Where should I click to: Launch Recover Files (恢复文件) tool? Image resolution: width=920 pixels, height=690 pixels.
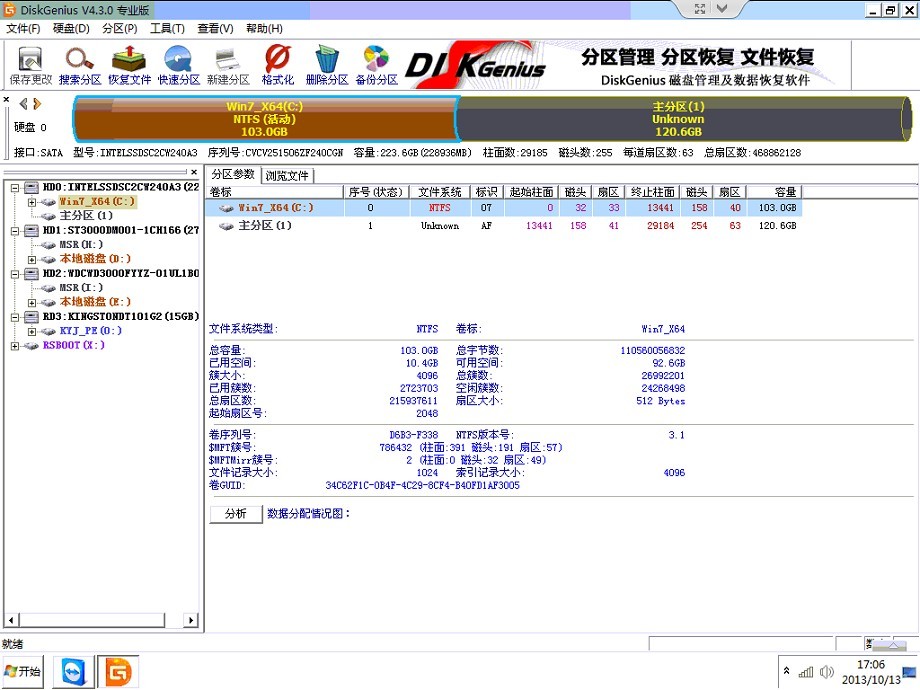[x=129, y=66]
